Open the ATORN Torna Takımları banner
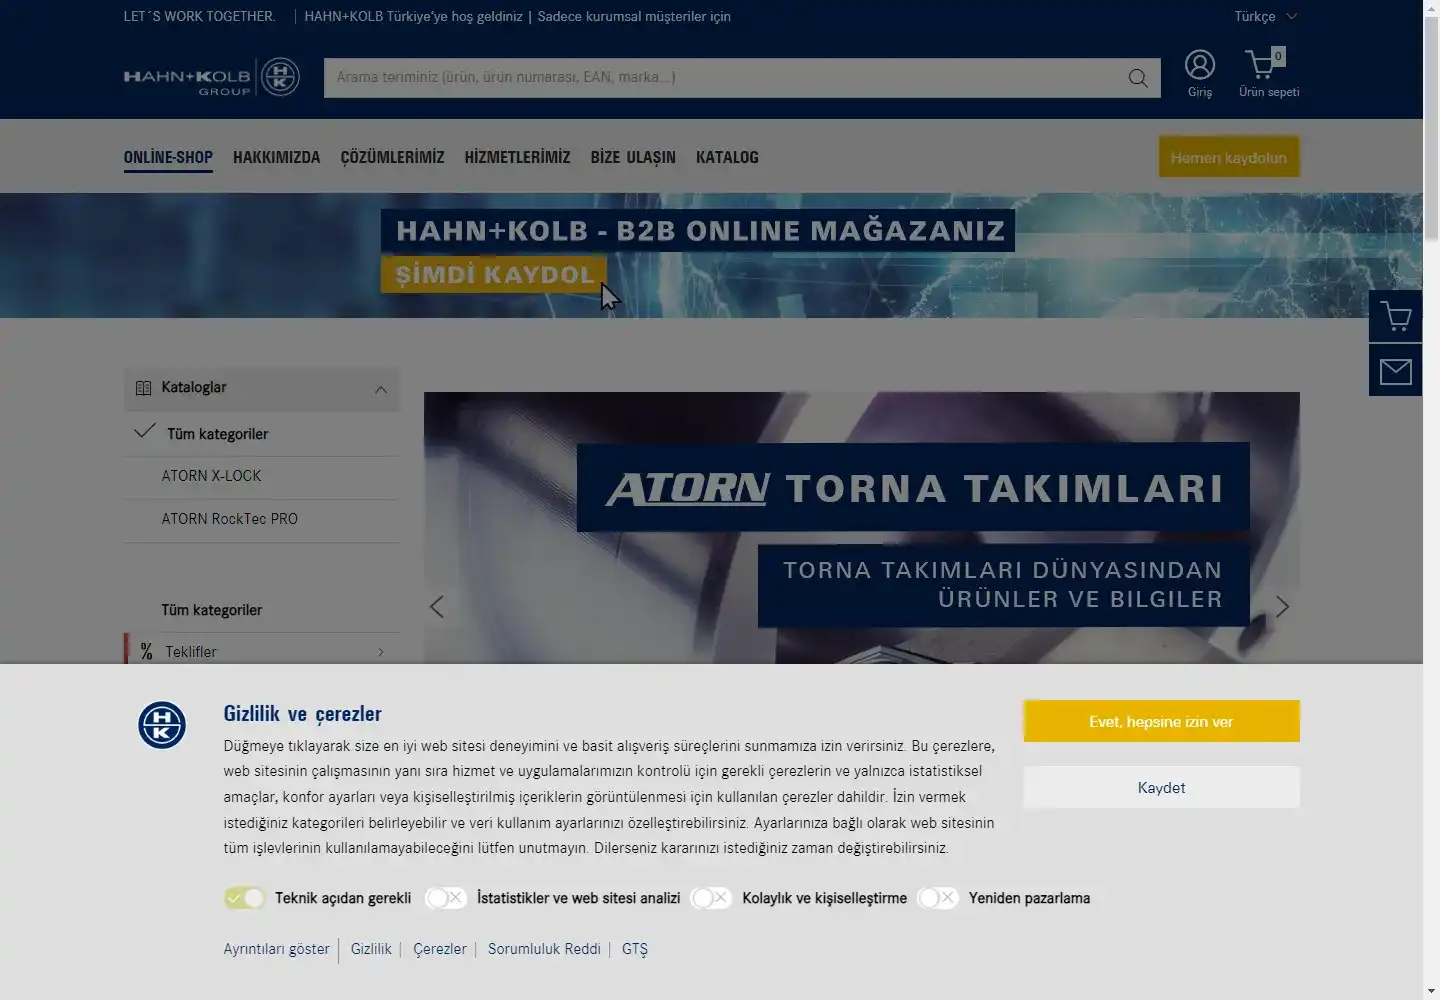 [862, 528]
